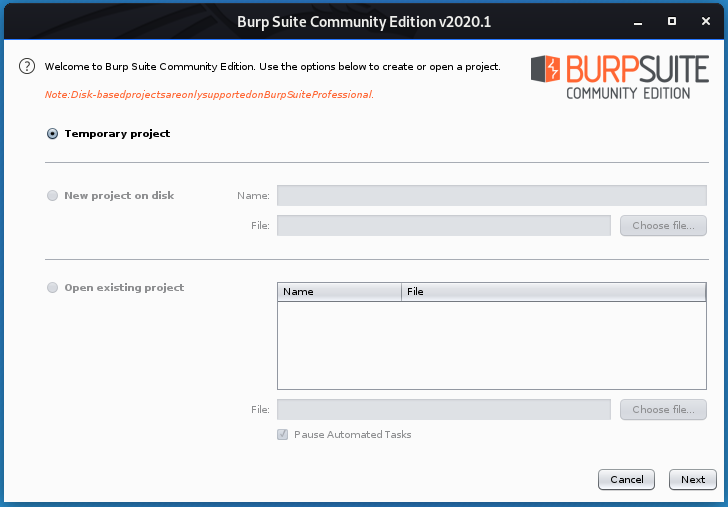Screen dimensions: 728x507
Task: Click Choose file below the existing projects table
Action: [663, 410]
